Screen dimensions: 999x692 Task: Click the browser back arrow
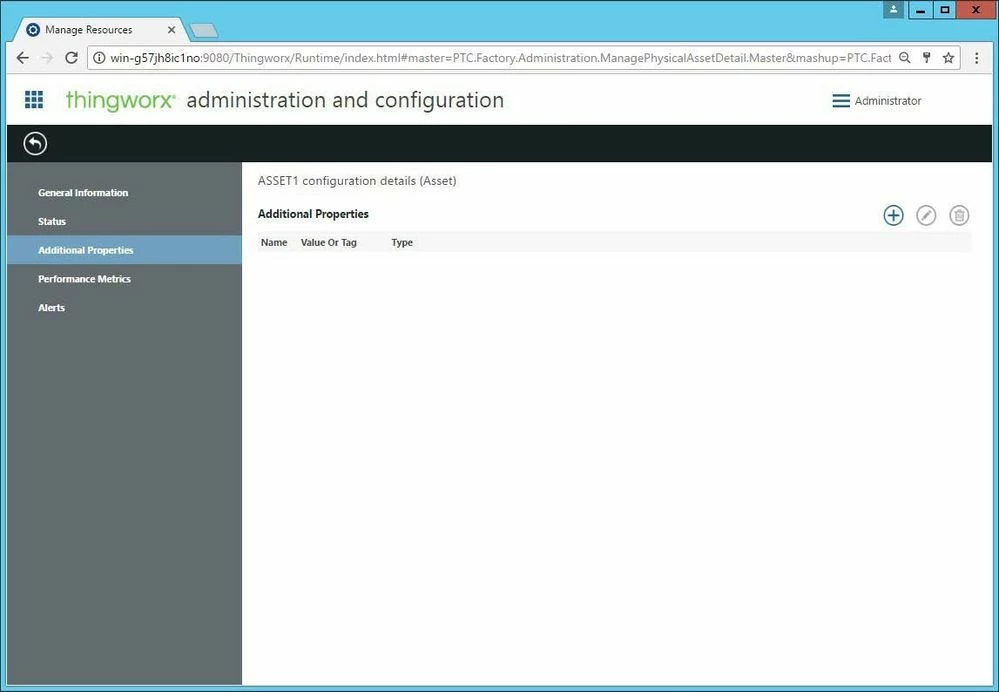[22, 58]
